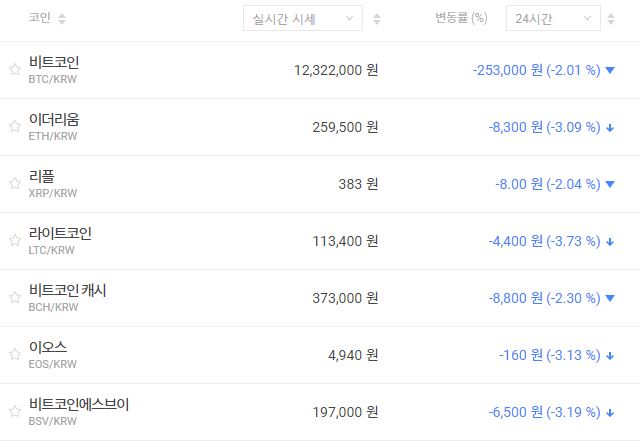Sort by coin name column arrows
The width and height of the screenshot is (641, 441).
pos(62,19)
